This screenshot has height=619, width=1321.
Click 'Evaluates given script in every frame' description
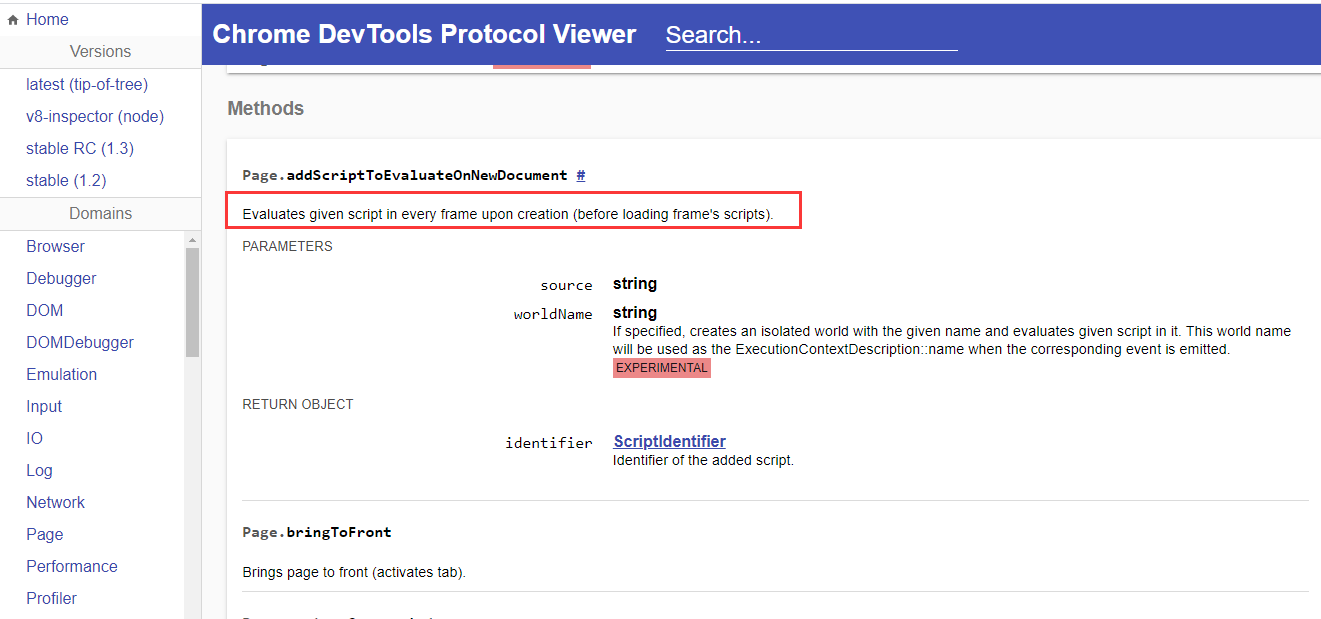pos(508,214)
